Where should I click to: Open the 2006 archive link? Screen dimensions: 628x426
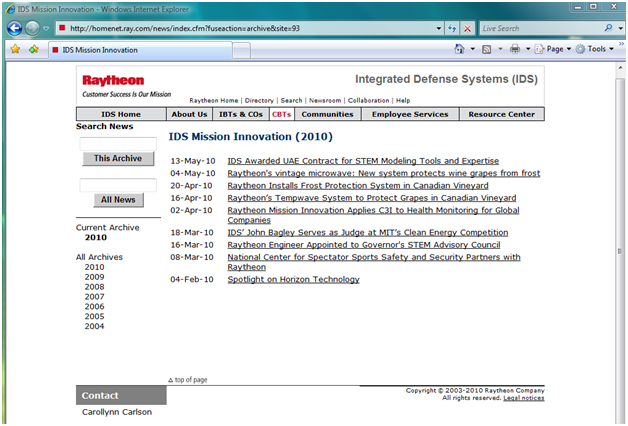pyautogui.click(x=94, y=307)
